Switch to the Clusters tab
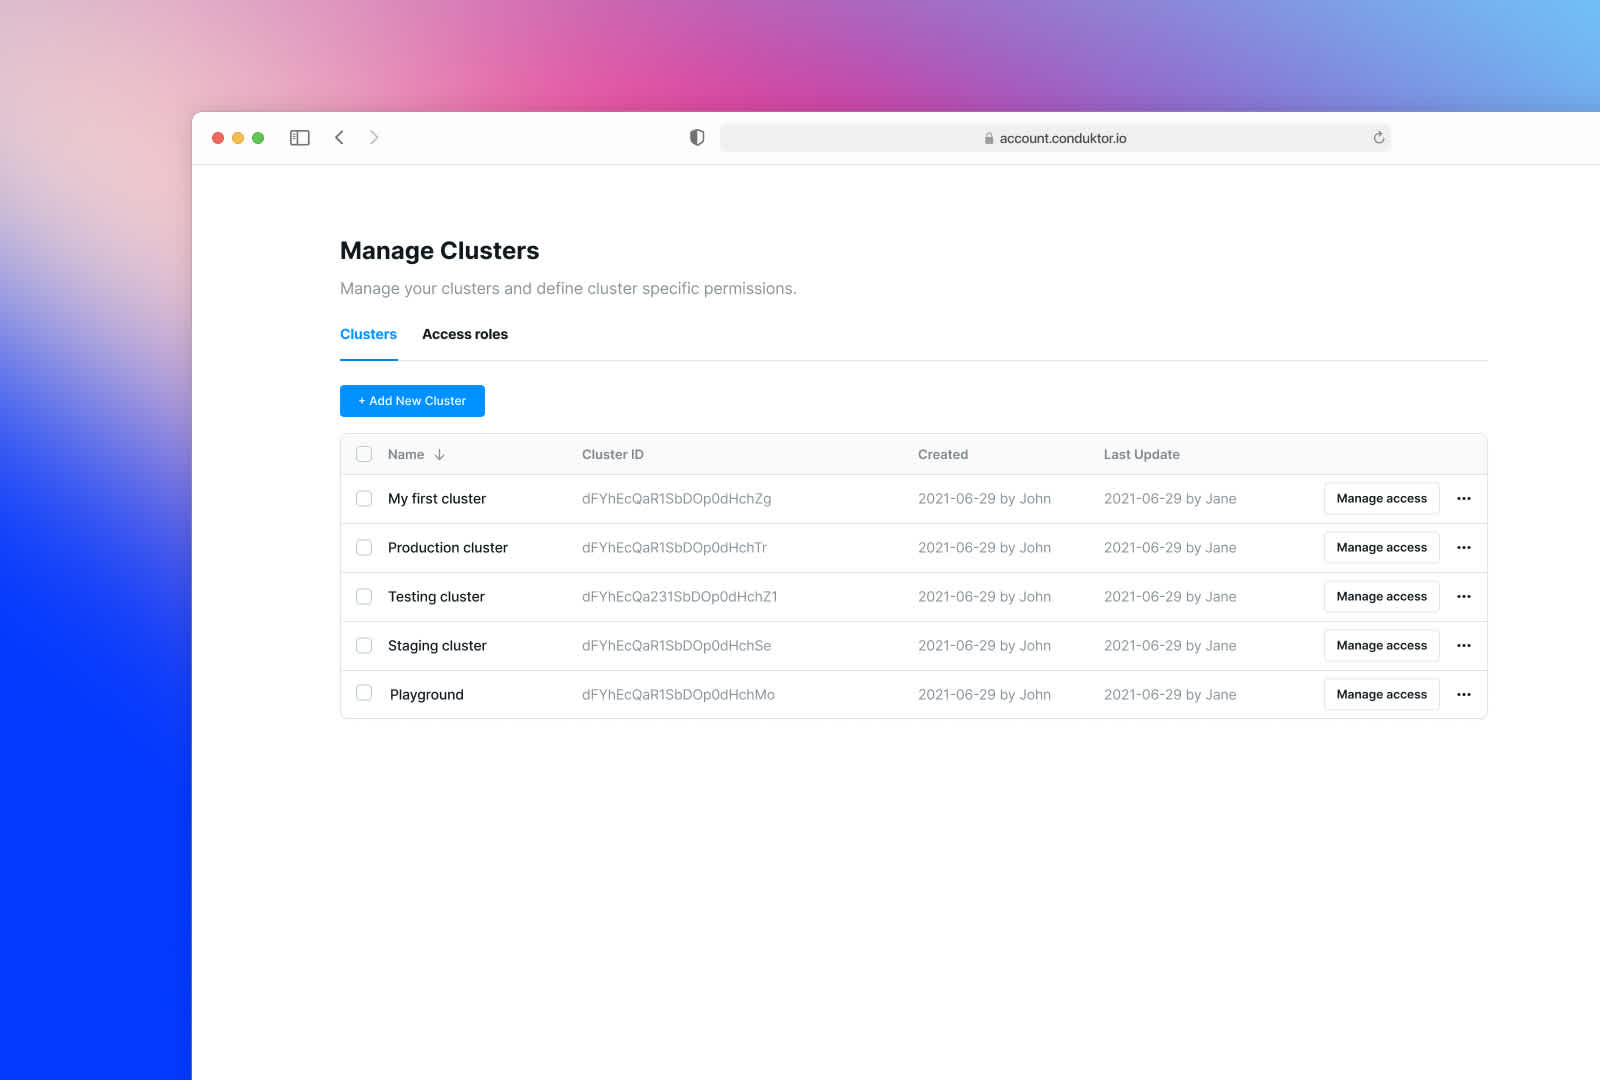The width and height of the screenshot is (1600, 1080). 368,335
